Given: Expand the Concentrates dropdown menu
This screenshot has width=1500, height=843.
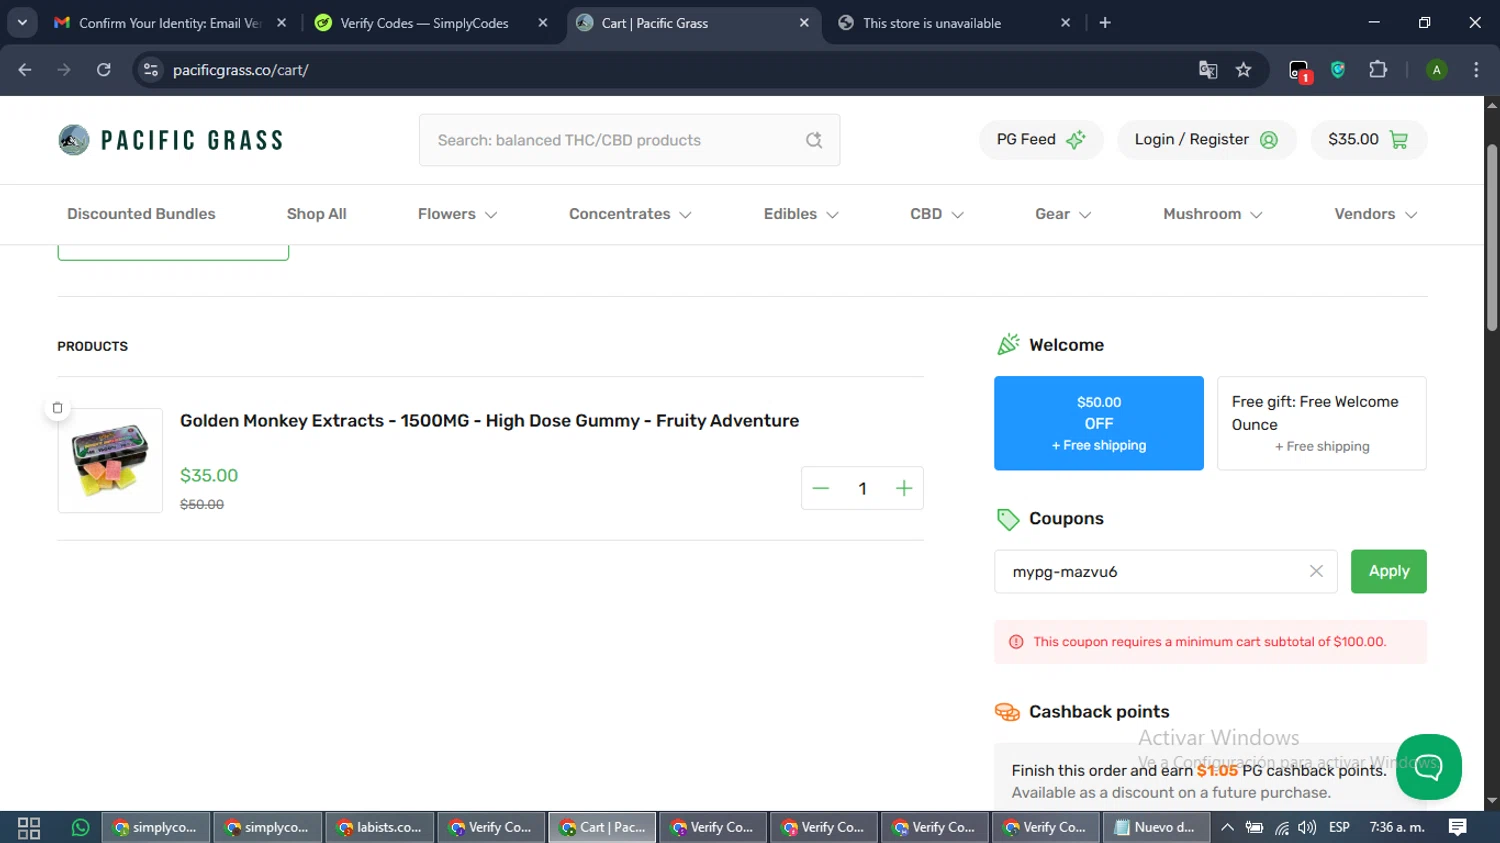Looking at the screenshot, I should point(630,214).
